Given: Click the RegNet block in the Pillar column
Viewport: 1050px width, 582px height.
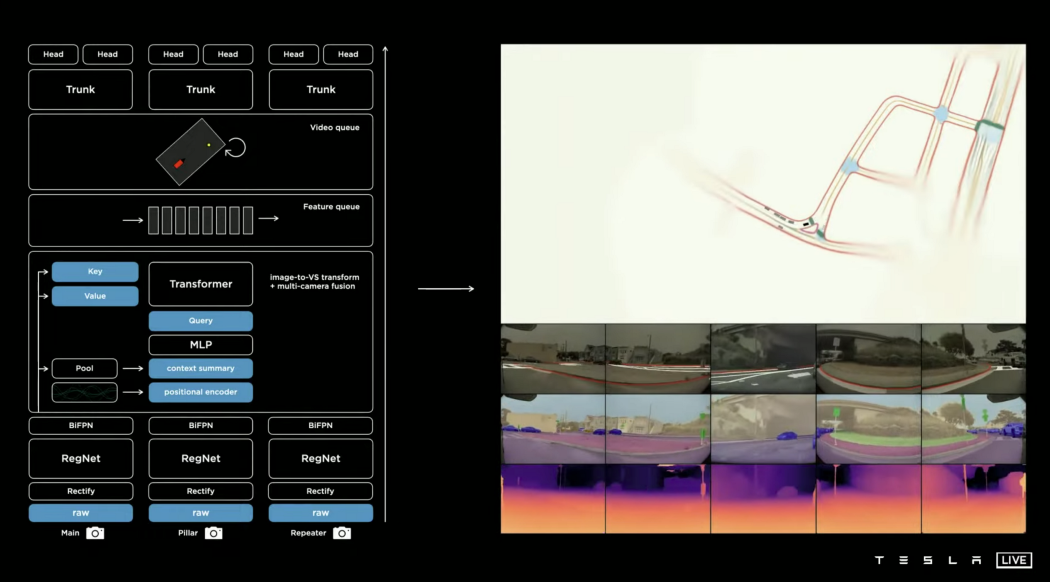Looking at the screenshot, I should click(x=201, y=458).
